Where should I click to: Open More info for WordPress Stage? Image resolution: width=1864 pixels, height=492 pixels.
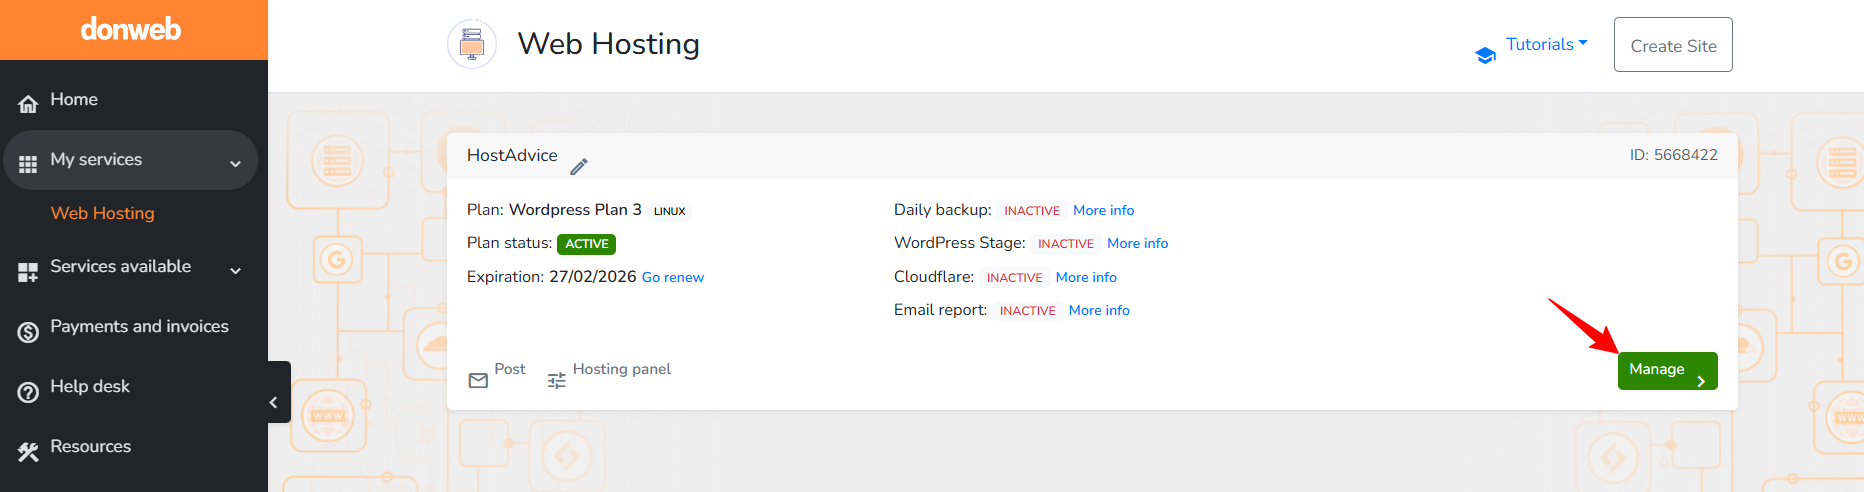(x=1137, y=243)
